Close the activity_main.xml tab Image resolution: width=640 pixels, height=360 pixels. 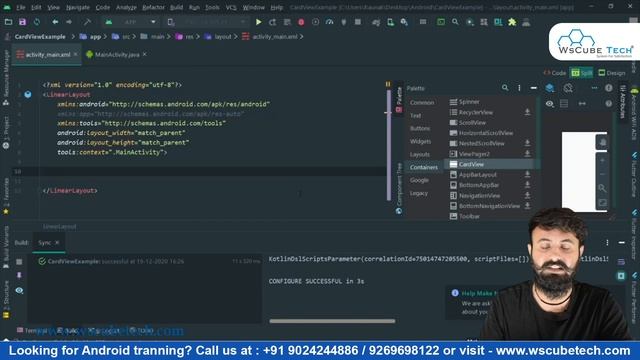[76, 54]
